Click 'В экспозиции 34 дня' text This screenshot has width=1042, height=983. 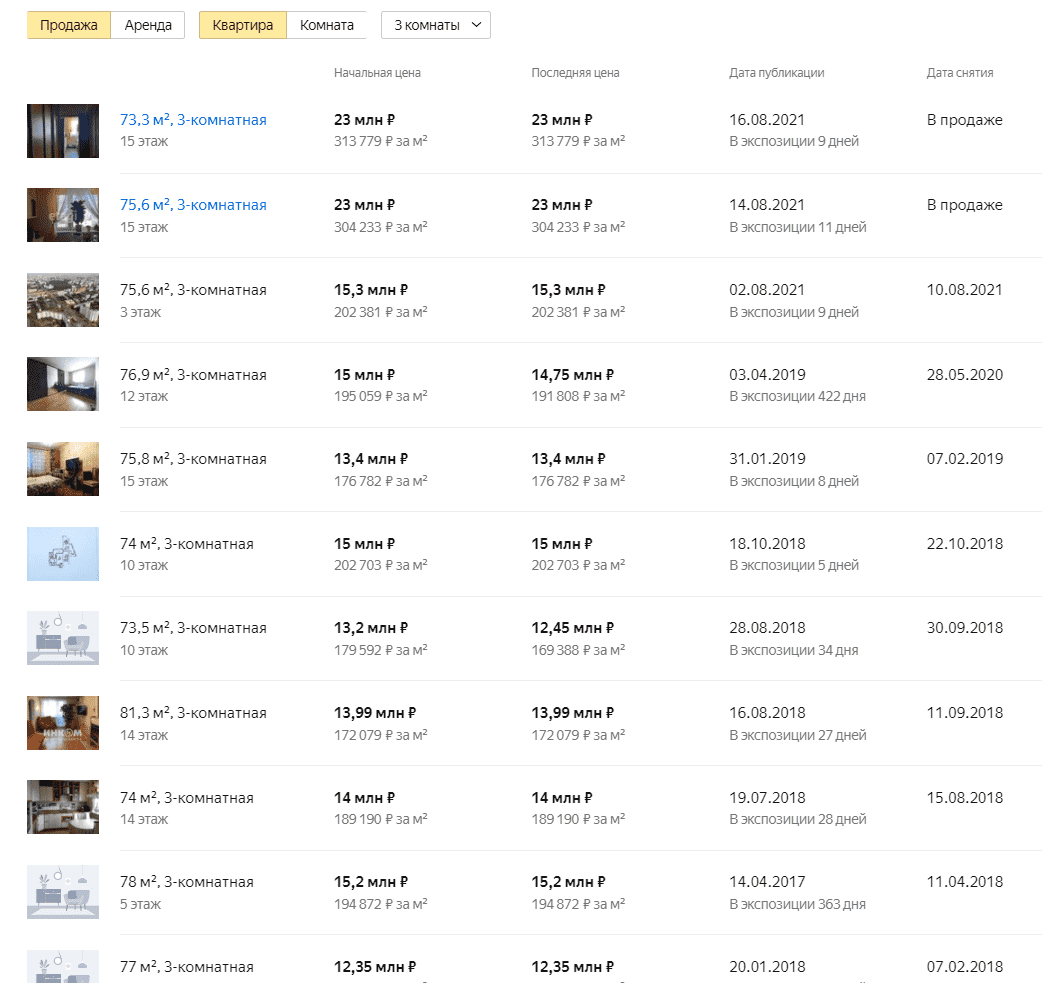pyautogui.click(x=793, y=650)
